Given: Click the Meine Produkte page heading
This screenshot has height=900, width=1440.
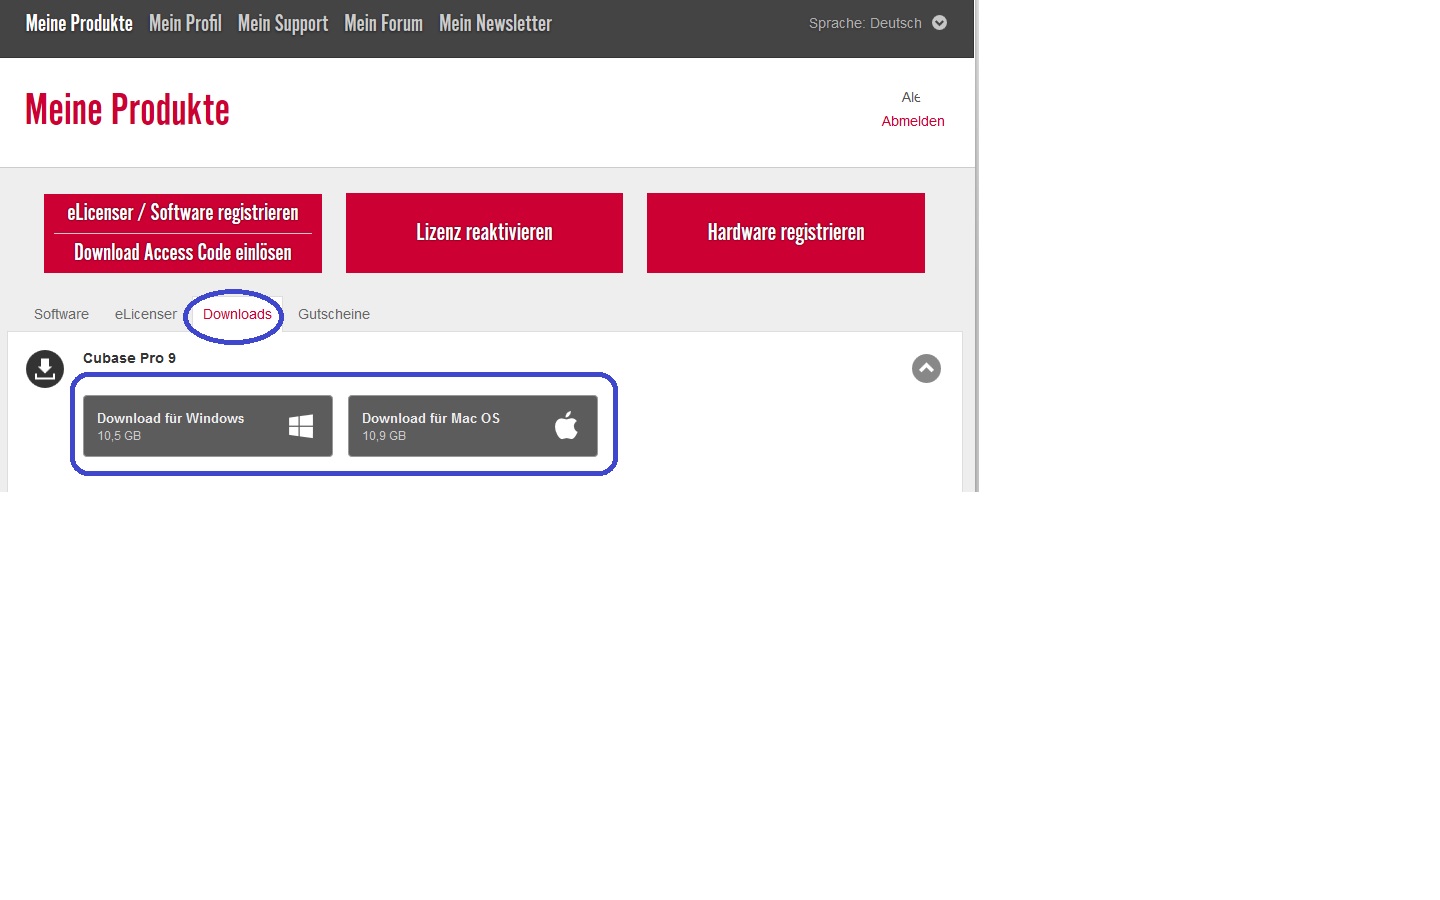Looking at the screenshot, I should pos(127,110).
